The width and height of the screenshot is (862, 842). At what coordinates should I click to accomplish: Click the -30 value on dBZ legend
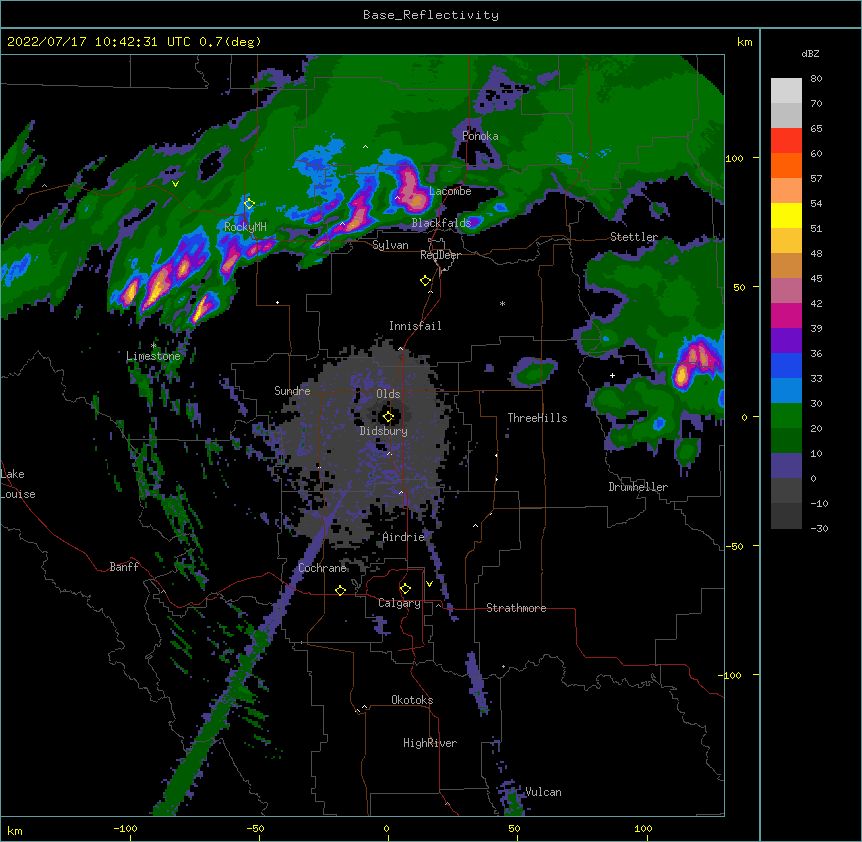819,528
